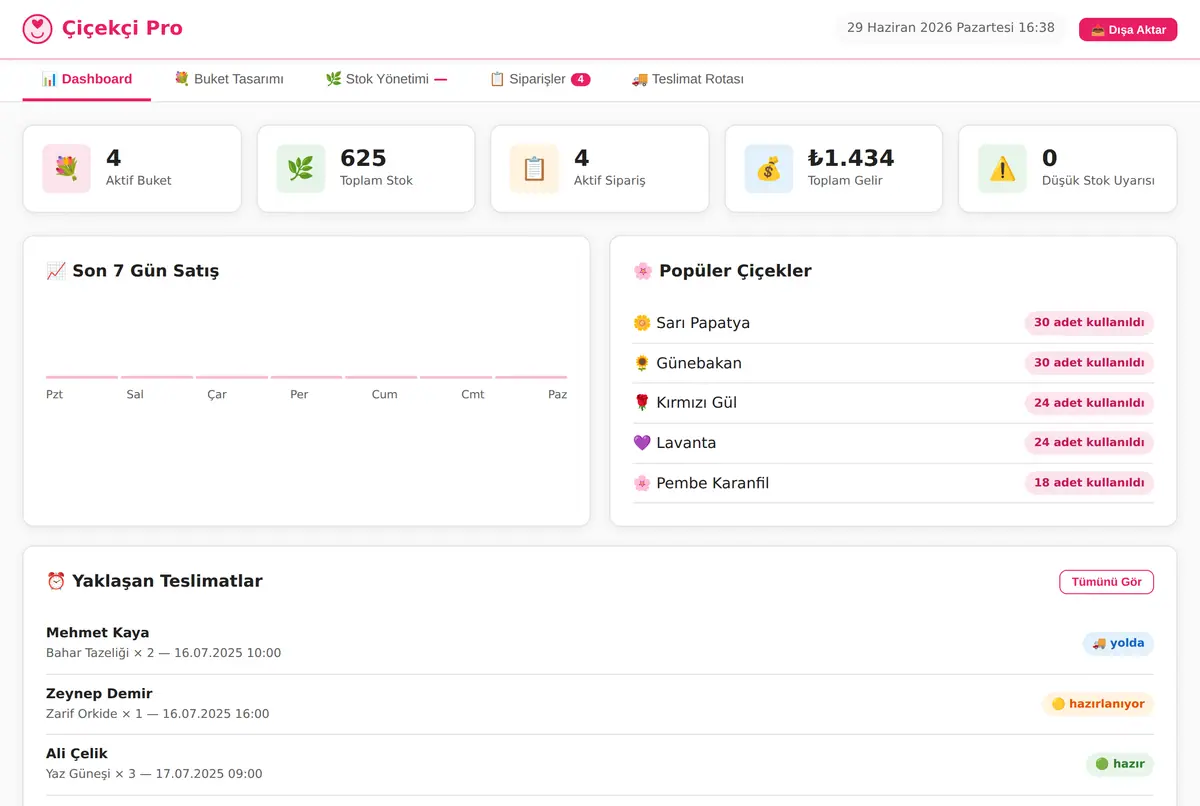
Task: Click the Çiçekçi Pro heart logo icon
Action: [x=37, y=28]
